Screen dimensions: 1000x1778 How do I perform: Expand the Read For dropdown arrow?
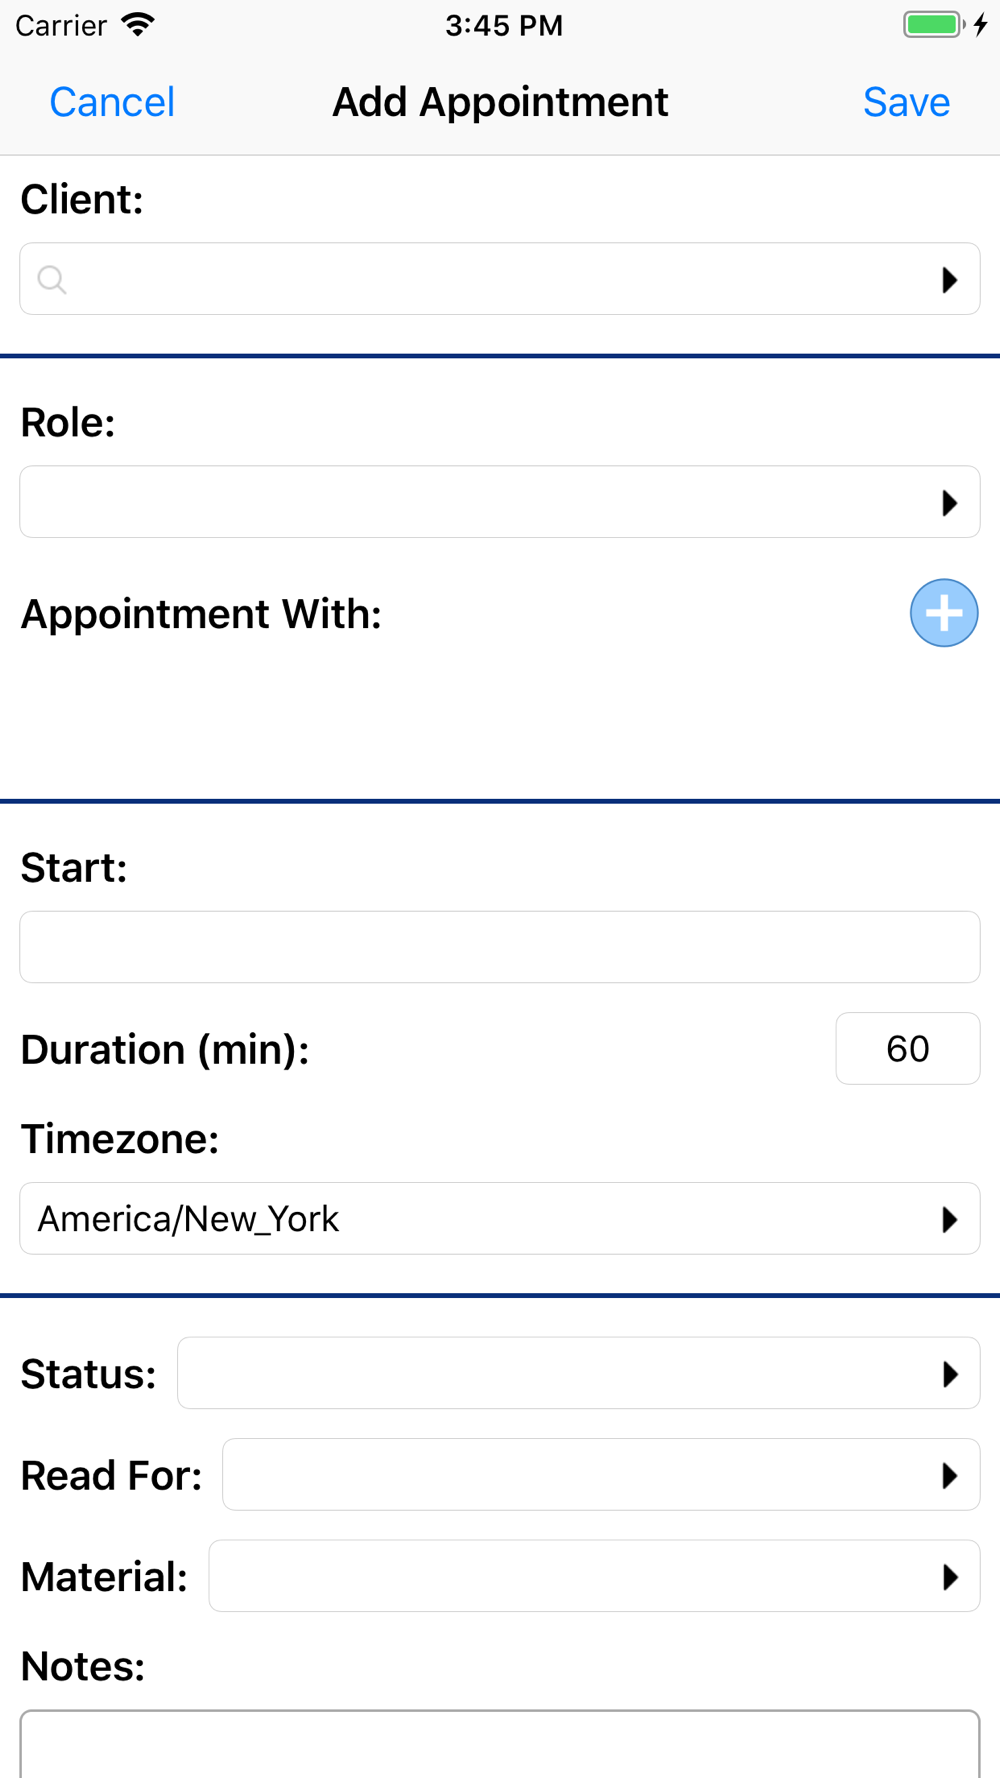(949, 1476)
